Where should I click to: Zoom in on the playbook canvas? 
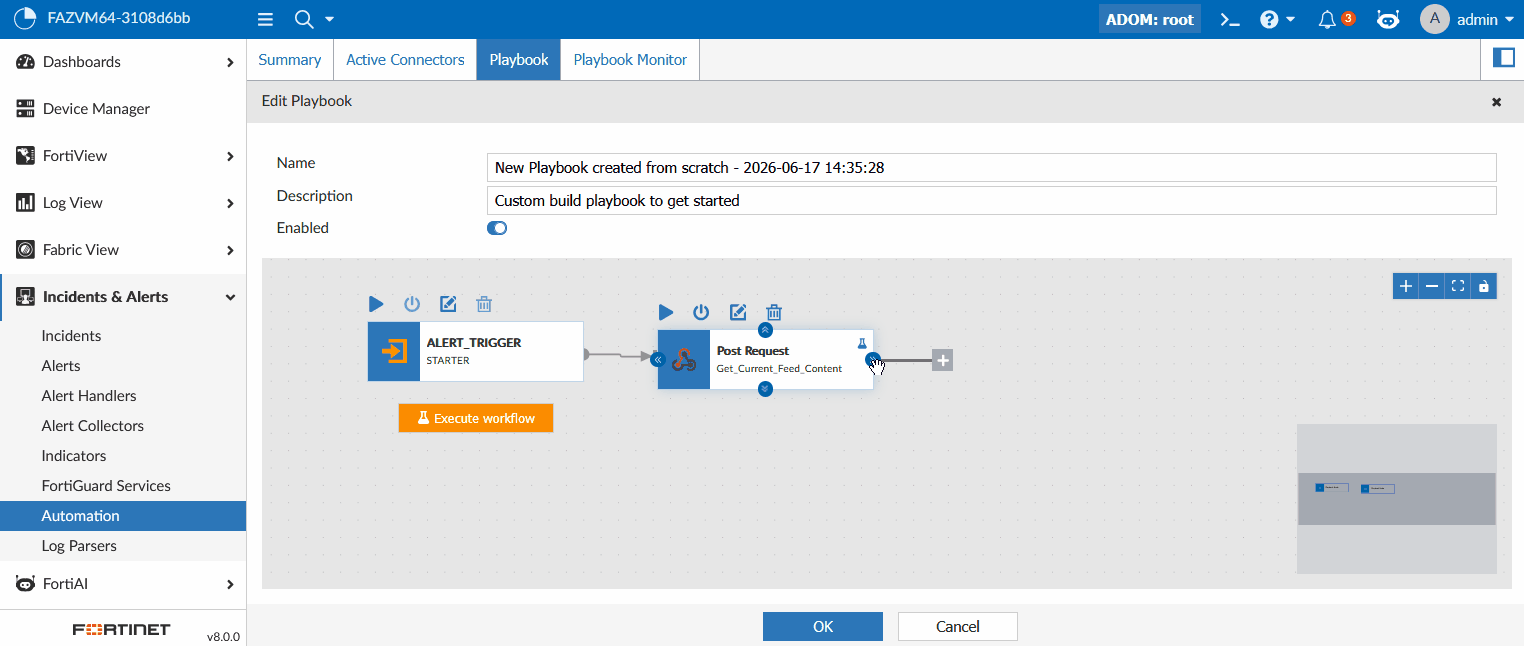tap(1406, 286)
